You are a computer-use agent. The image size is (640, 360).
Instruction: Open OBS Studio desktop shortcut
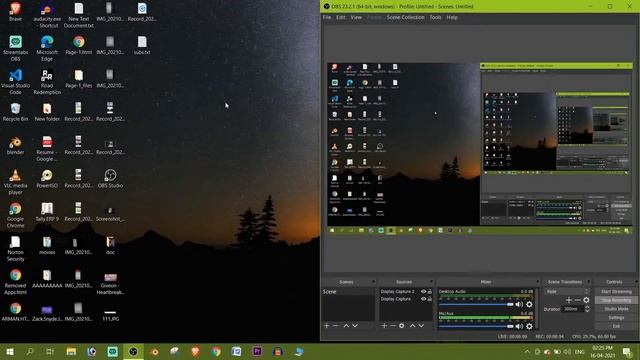(x=110, y=179)
